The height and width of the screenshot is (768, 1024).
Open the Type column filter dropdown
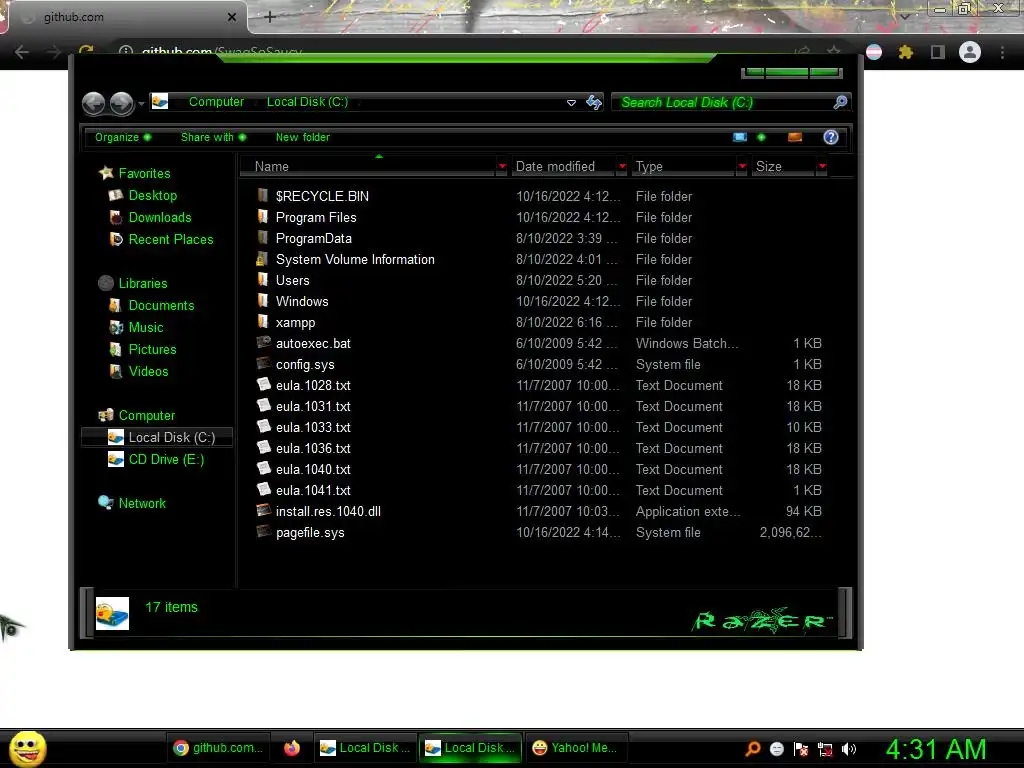tap(742, 167)
